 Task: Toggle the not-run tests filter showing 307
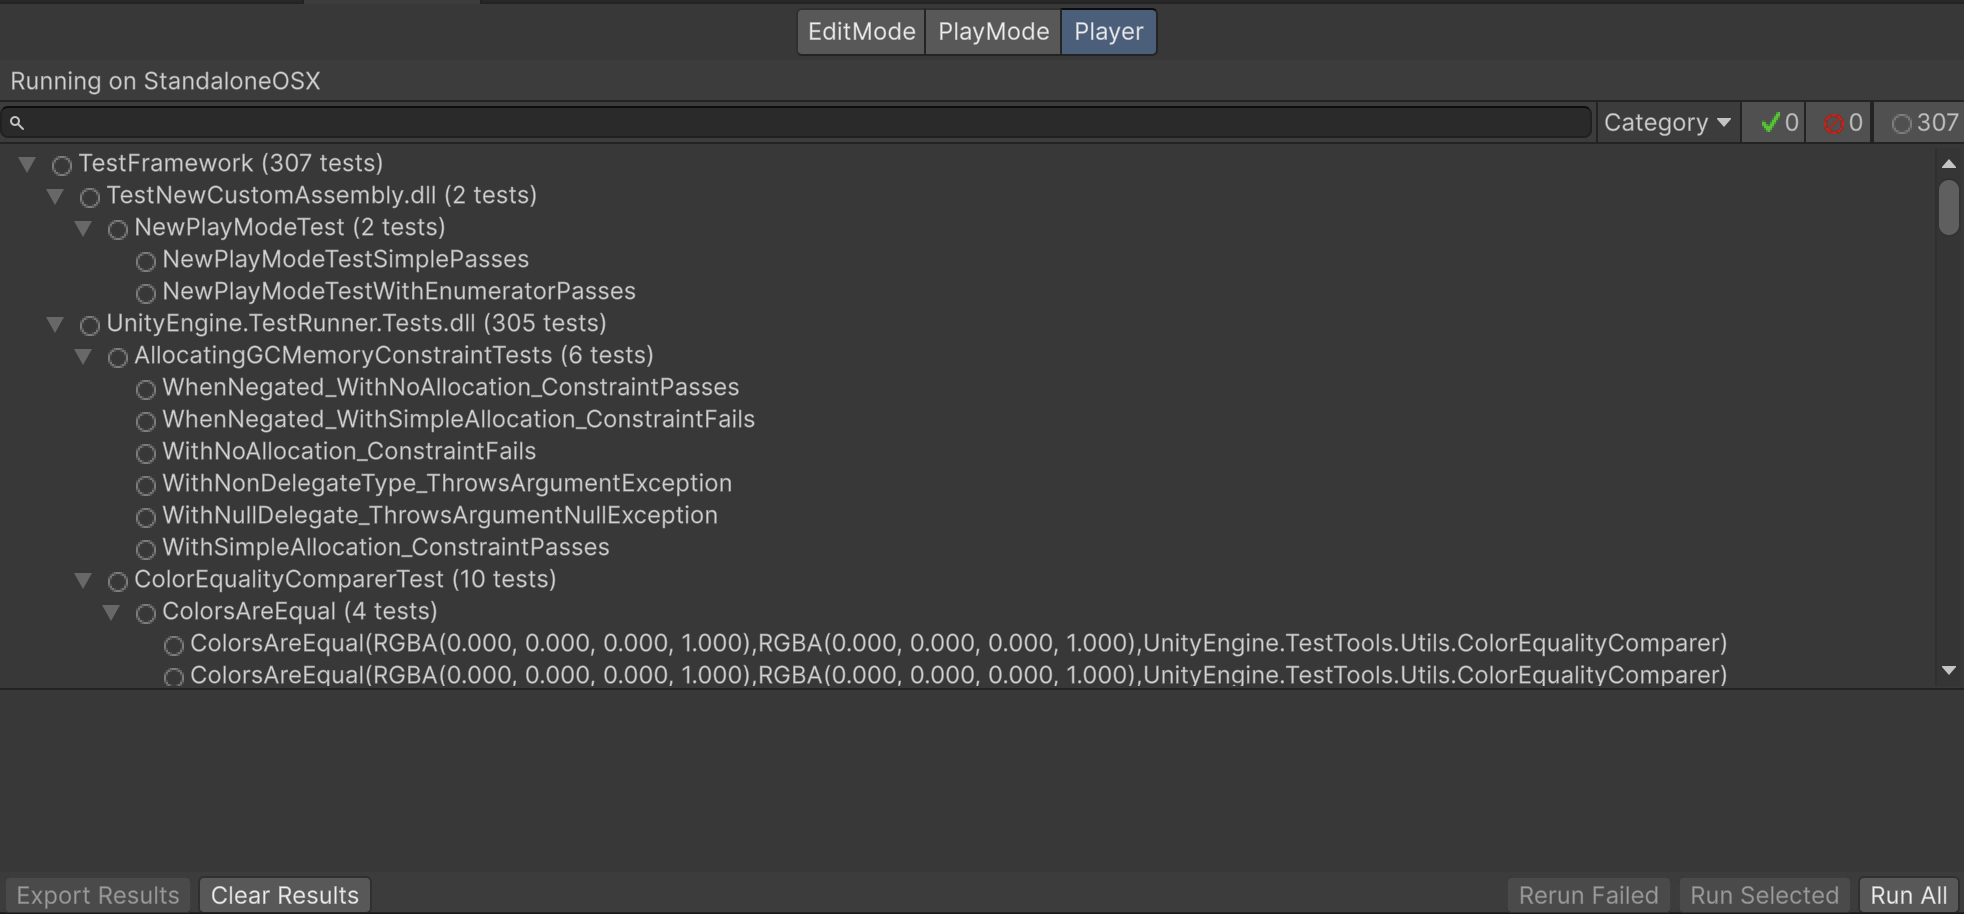[1920, 122]
